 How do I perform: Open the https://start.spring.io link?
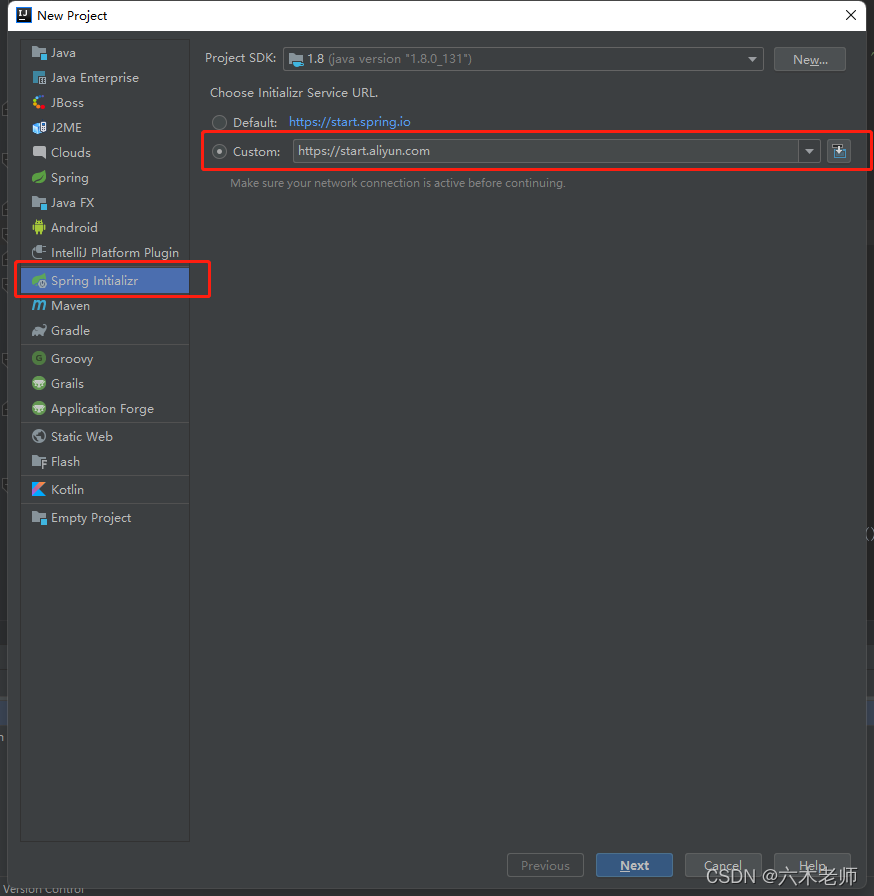pos(350,122)
